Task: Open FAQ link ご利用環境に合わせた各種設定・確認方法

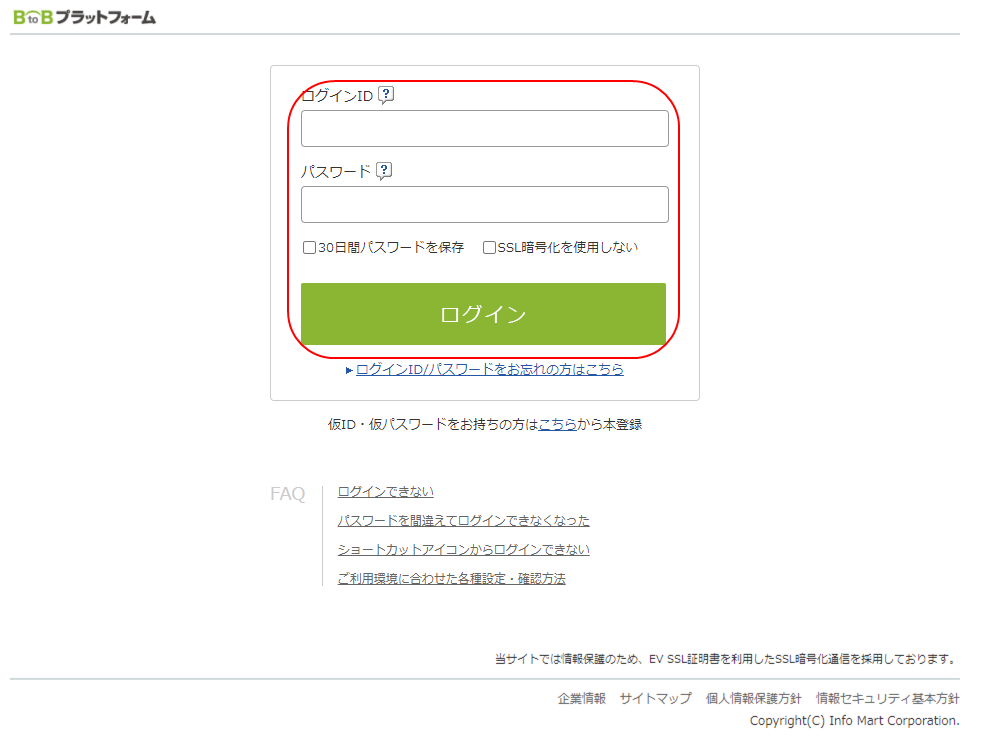Action: [x=451, y=579]
